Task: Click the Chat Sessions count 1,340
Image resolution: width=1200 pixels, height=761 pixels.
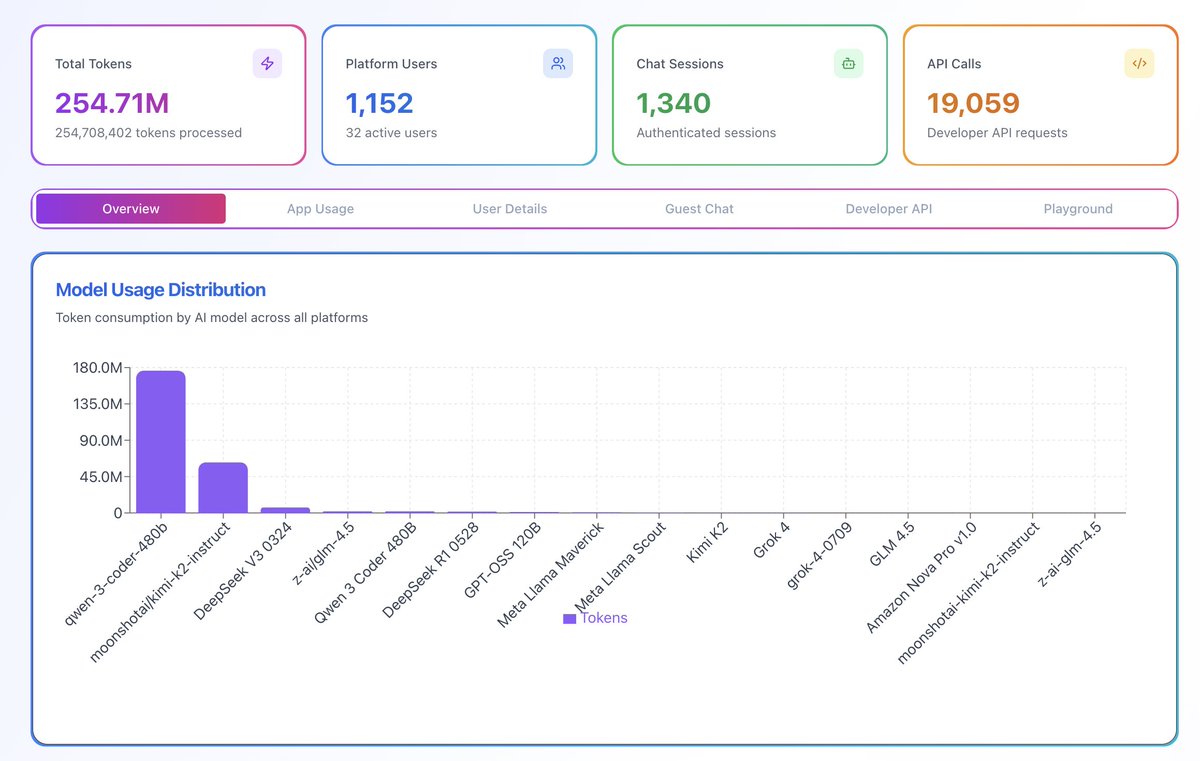Action: click(x=675, y=102)
